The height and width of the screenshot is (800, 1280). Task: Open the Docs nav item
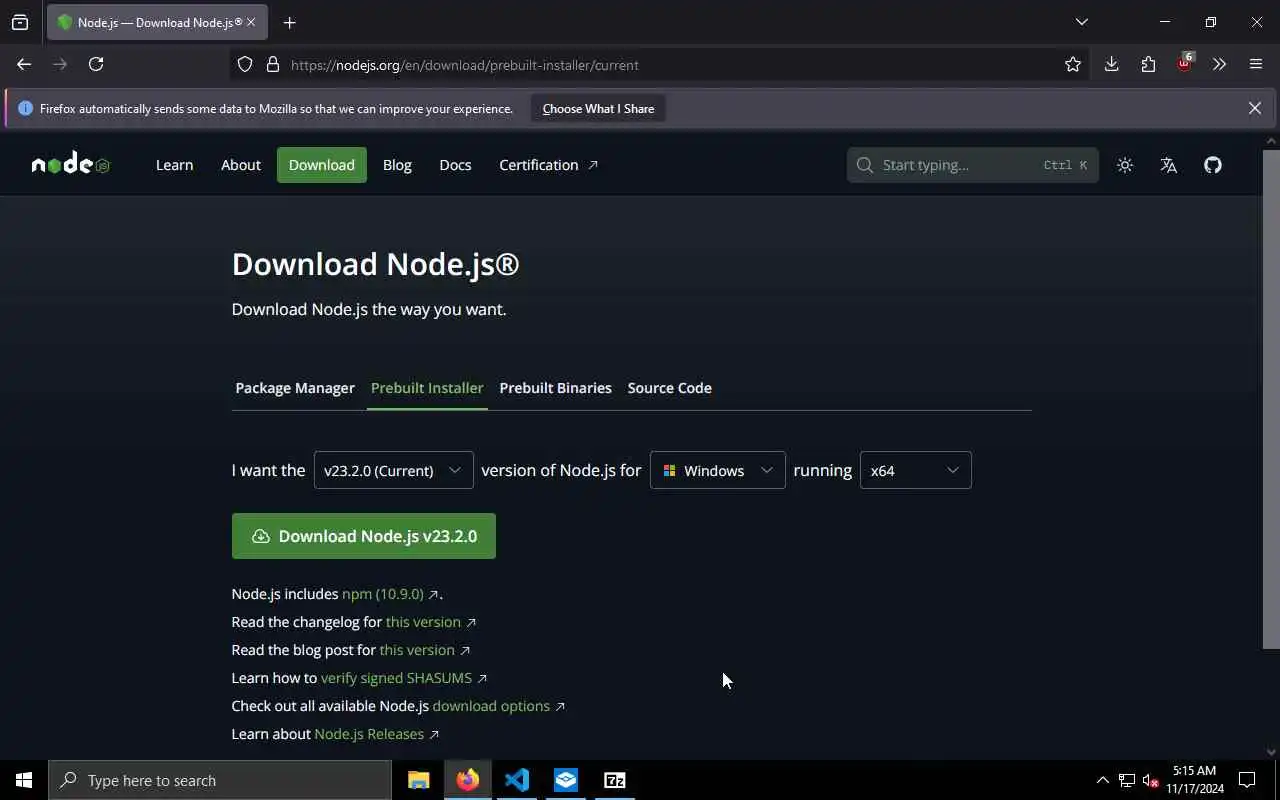coord(455,165)
